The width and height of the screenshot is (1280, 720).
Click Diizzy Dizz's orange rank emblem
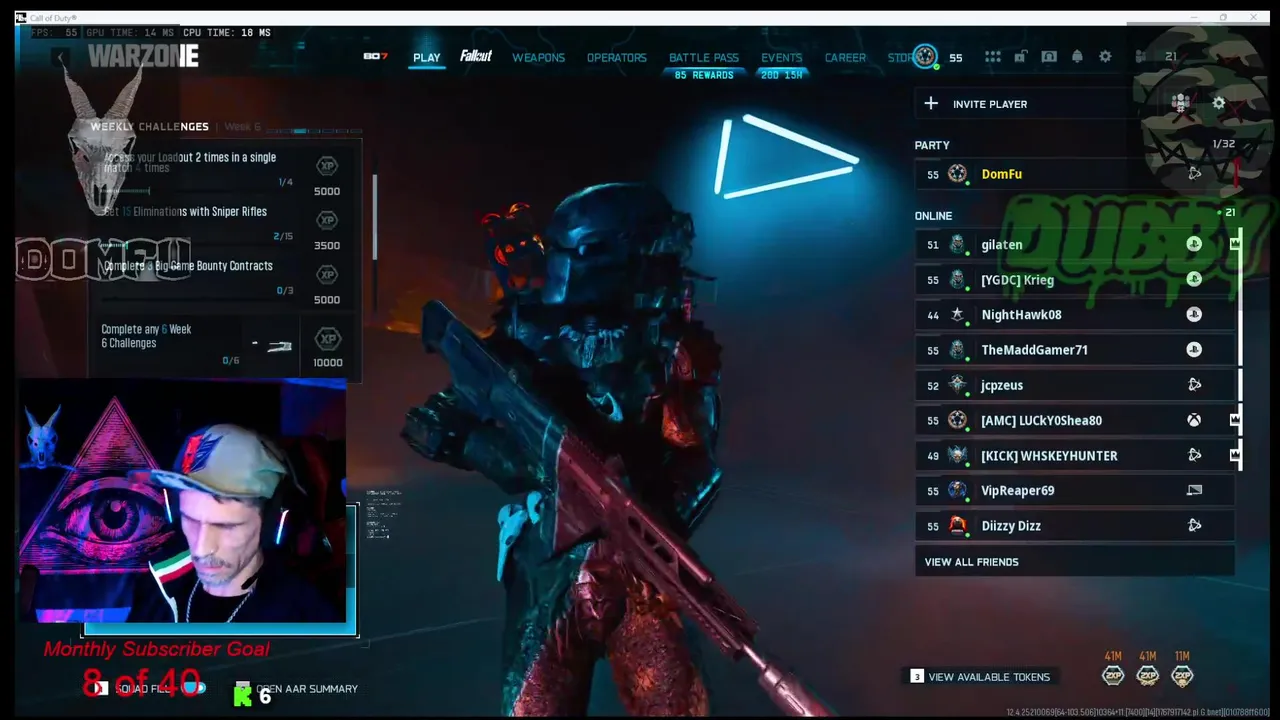(958, 525)
